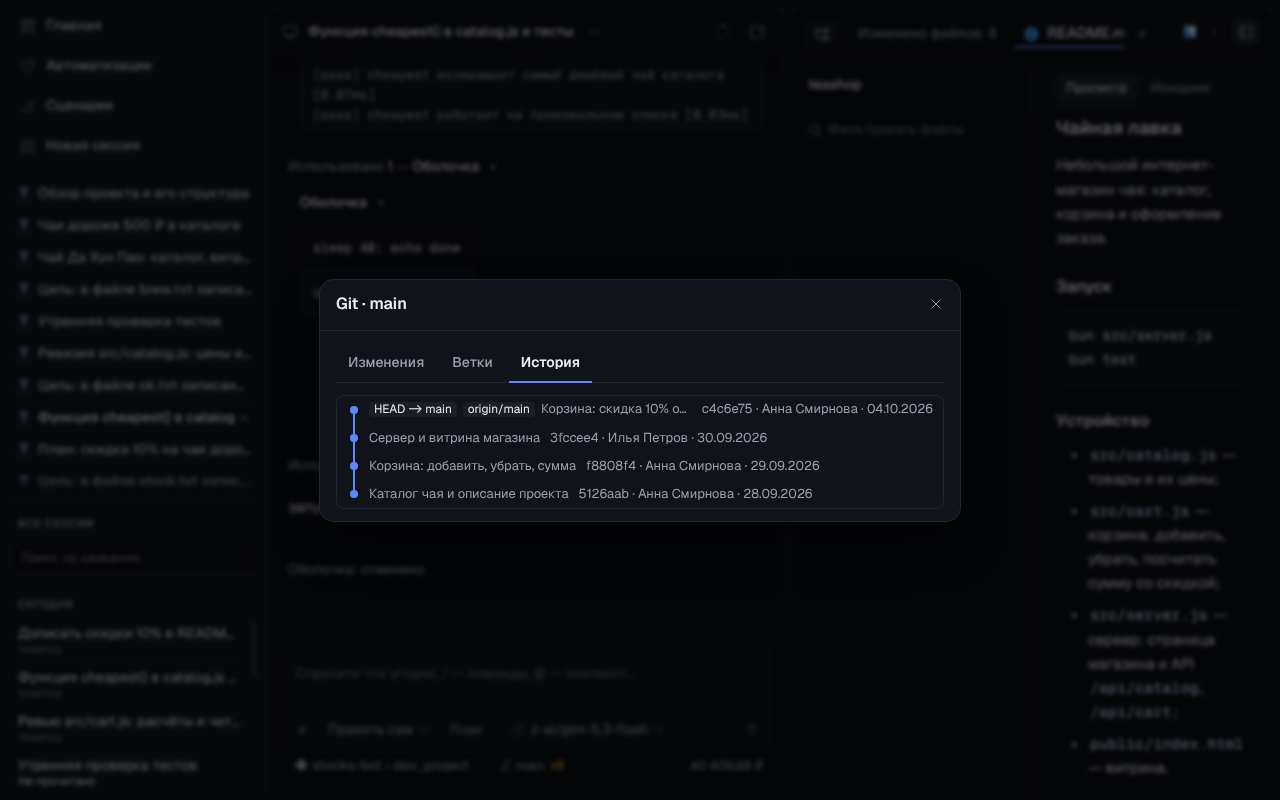This screenshot has width=1280, height=800.
Task: Switch to the Изменения tab
Action: tap(386, 362)
